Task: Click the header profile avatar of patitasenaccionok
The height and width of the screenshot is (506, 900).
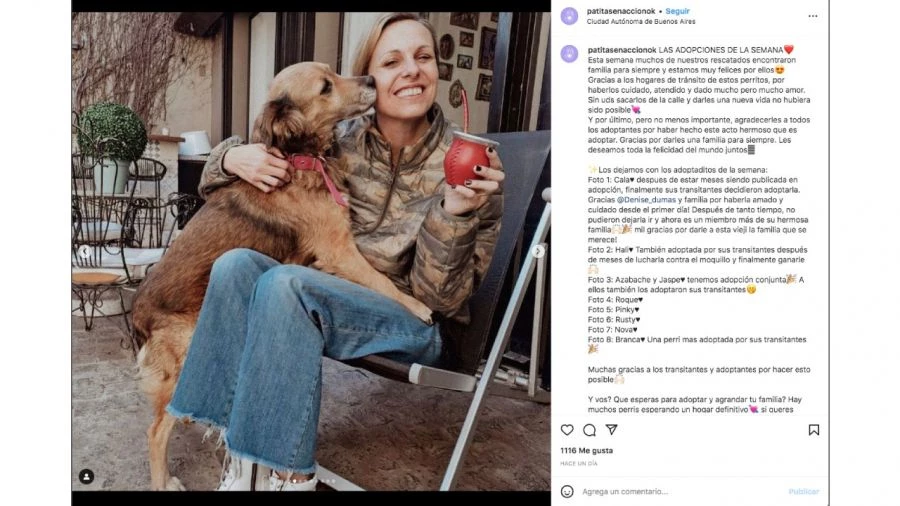Action: [569, 16]
